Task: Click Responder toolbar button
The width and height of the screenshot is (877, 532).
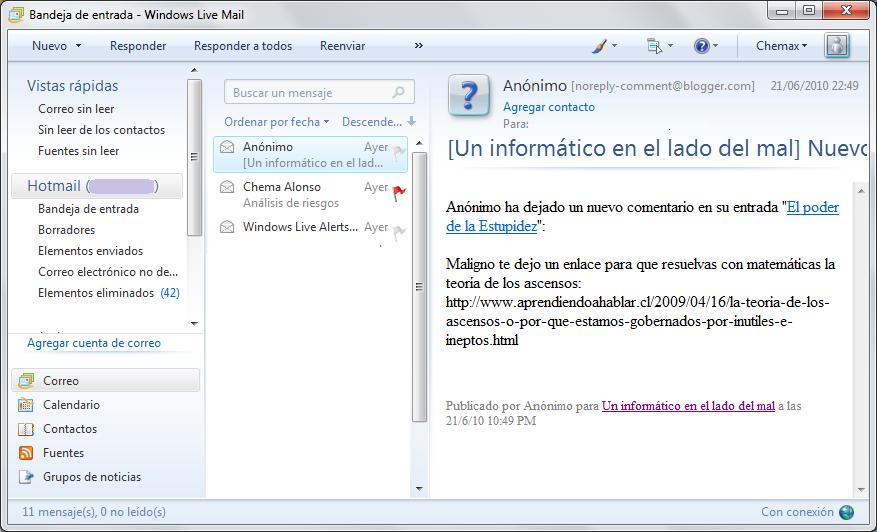Action: click(x=138, y=46)
